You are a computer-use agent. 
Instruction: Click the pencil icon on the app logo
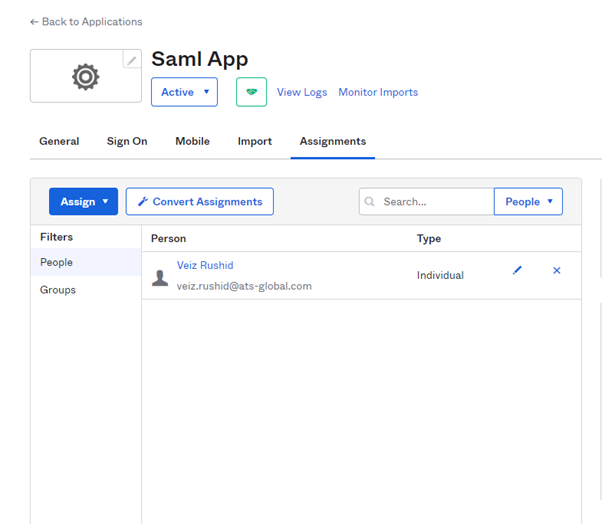[x=132, y=60]
